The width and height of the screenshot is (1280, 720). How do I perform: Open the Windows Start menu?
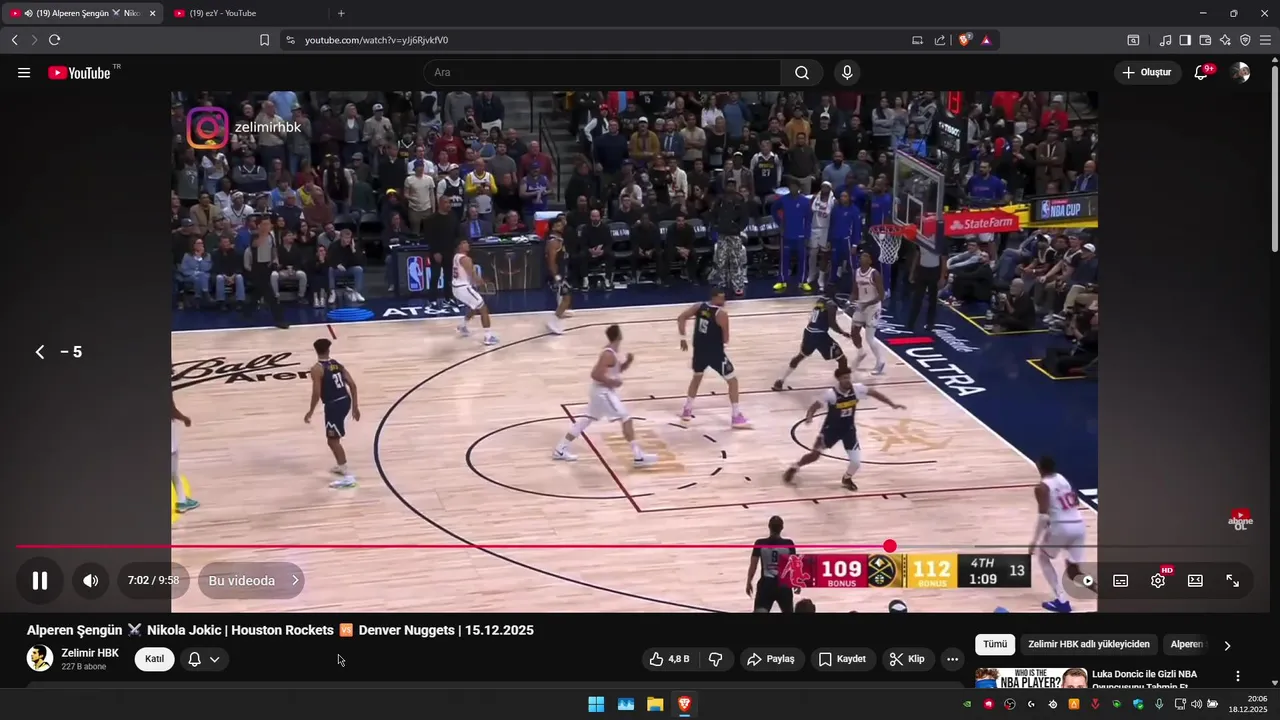pos(596,704)
